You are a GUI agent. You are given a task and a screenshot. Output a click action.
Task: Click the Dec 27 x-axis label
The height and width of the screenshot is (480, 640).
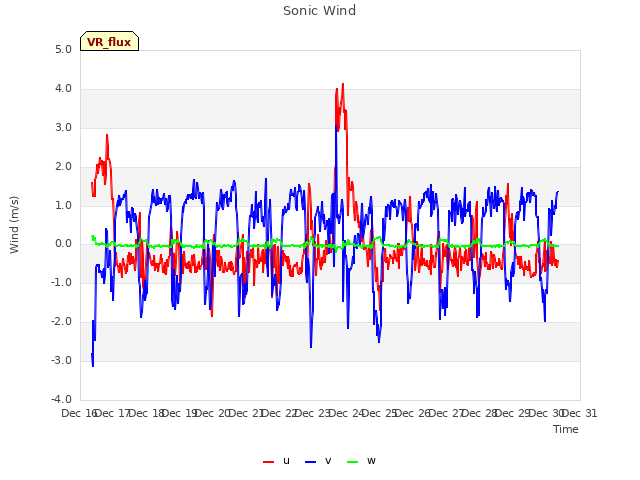(446, 413)
